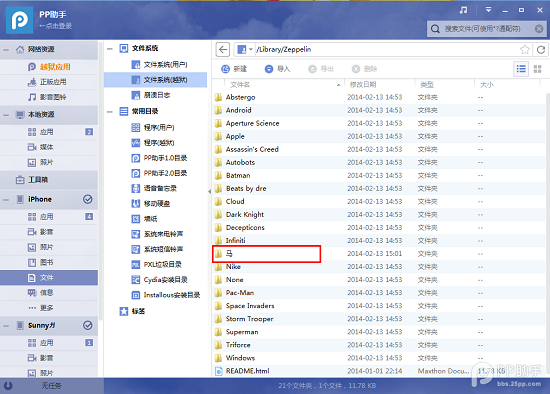Click the 导出 export button
This screenshot has height=394, width=550.
321,69
